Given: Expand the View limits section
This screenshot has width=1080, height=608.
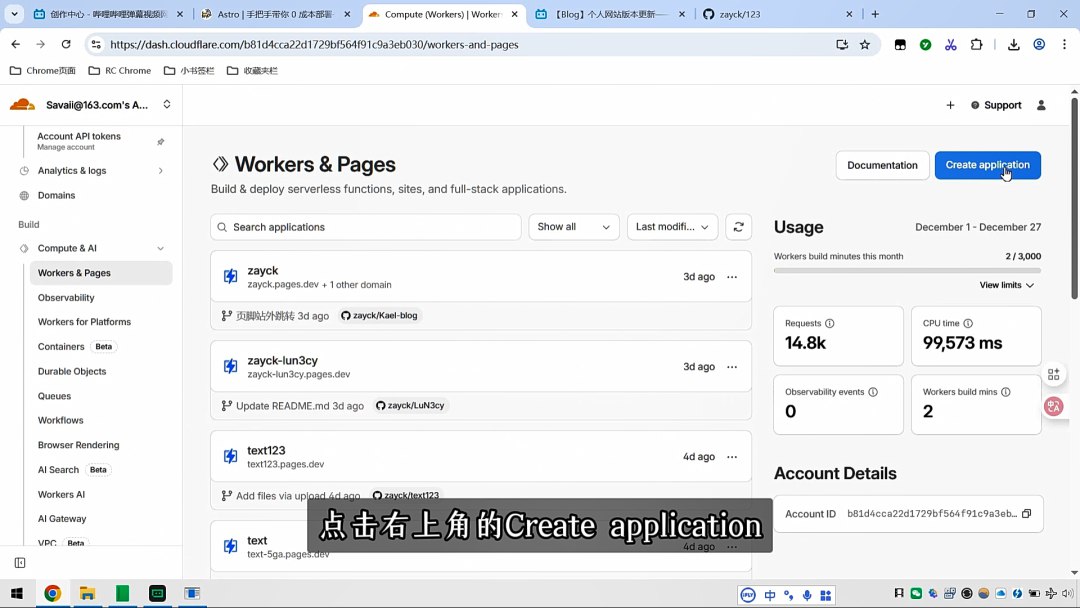Looking at the screenshot, I should pos(1006,285).
